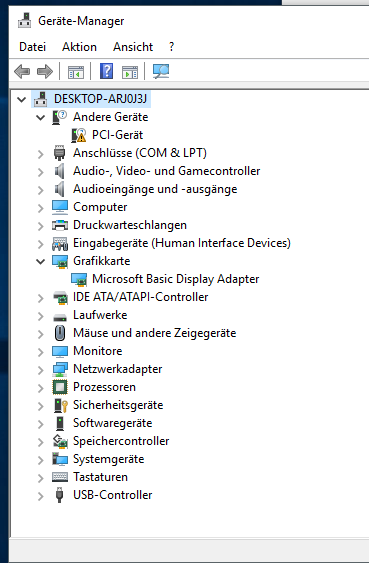Screen dimensions: 369x563
Task: Collapse the Andere Geräte node
Action: pos(41,117)
